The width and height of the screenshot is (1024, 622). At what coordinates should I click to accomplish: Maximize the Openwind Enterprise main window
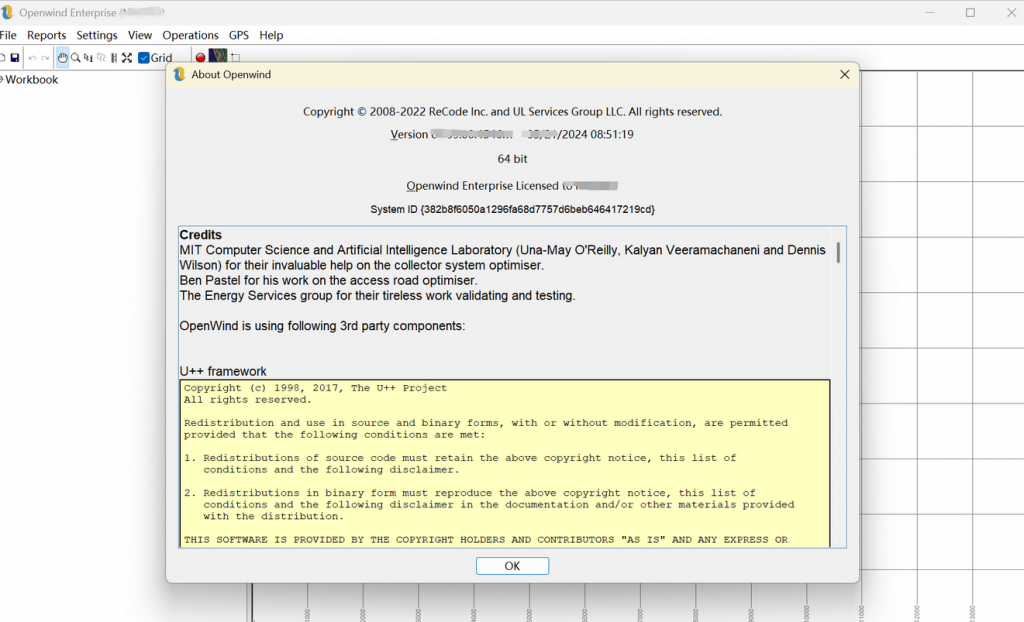click(970, 12)
